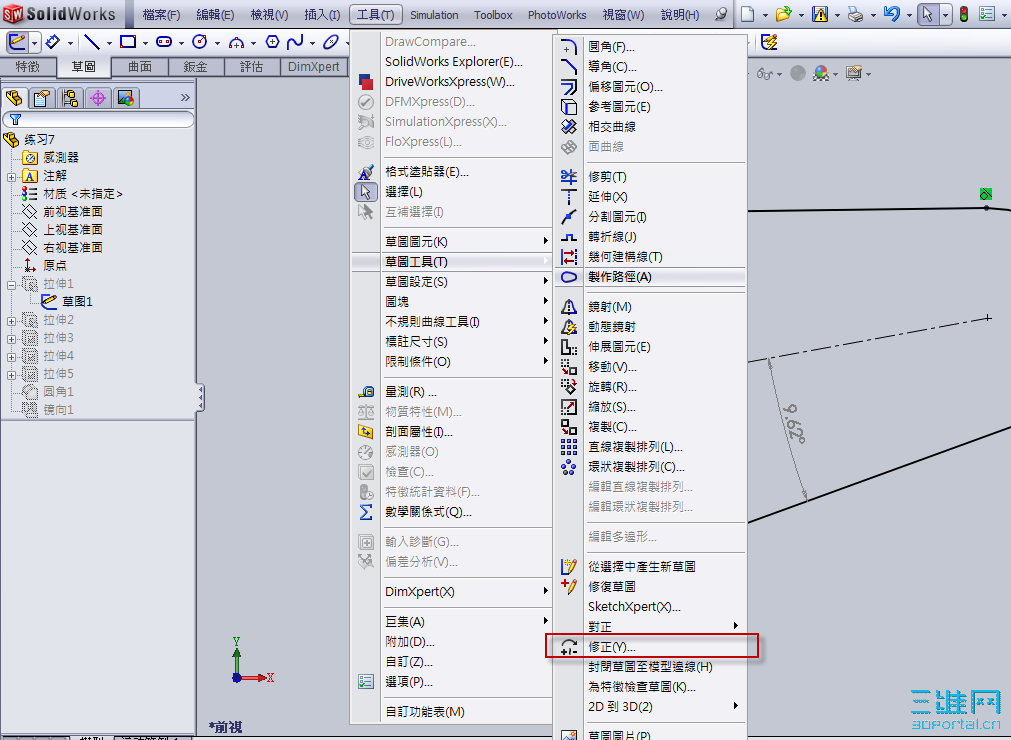Select the extend icon 延伸(X)
The width and height of the screenshot is (1011, 740).
(x=568, y=197)
